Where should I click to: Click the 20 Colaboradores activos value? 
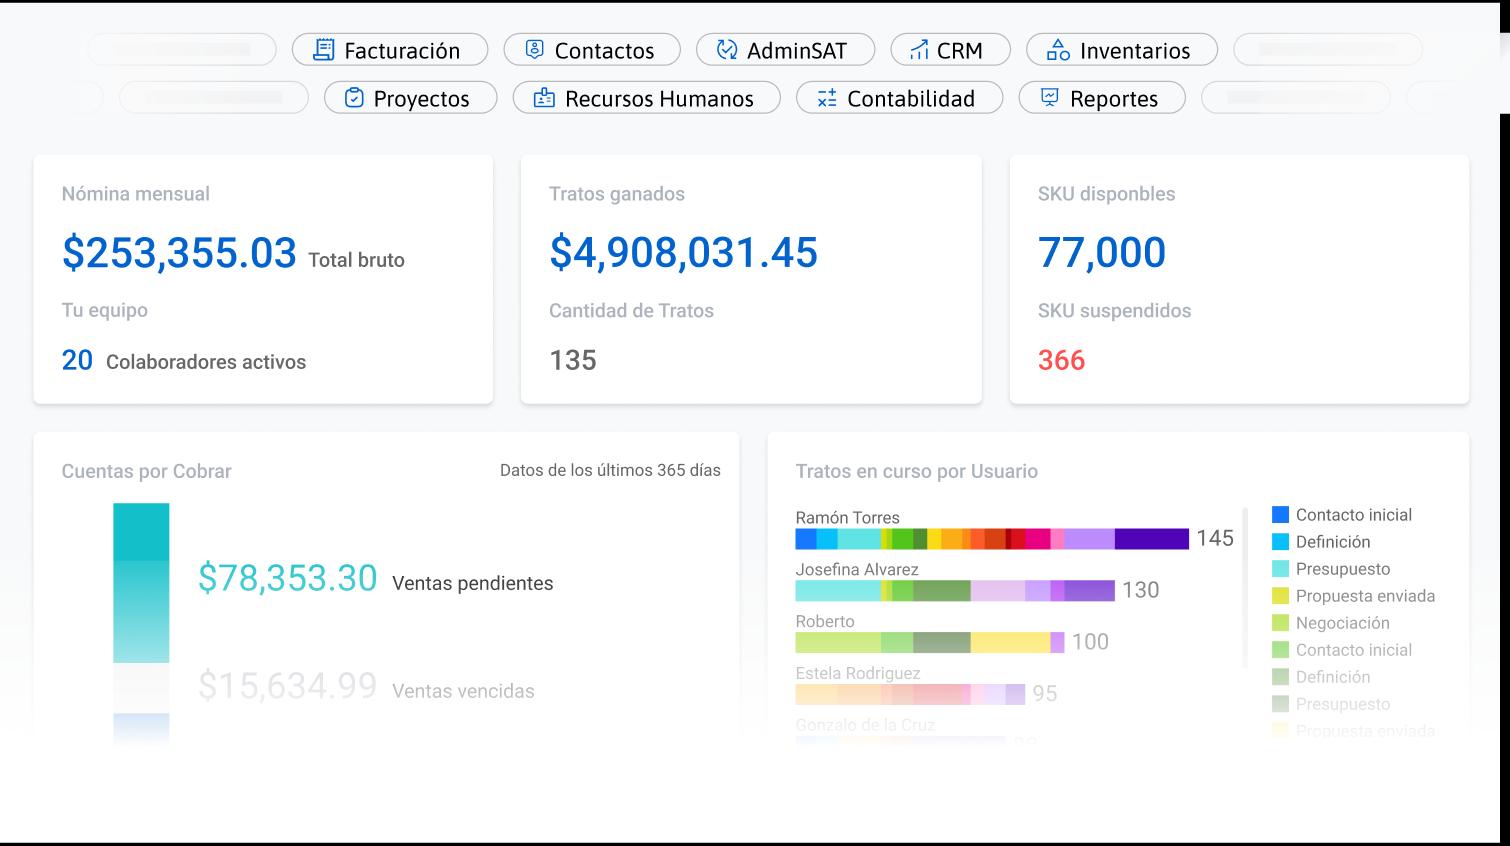[77, 360]
